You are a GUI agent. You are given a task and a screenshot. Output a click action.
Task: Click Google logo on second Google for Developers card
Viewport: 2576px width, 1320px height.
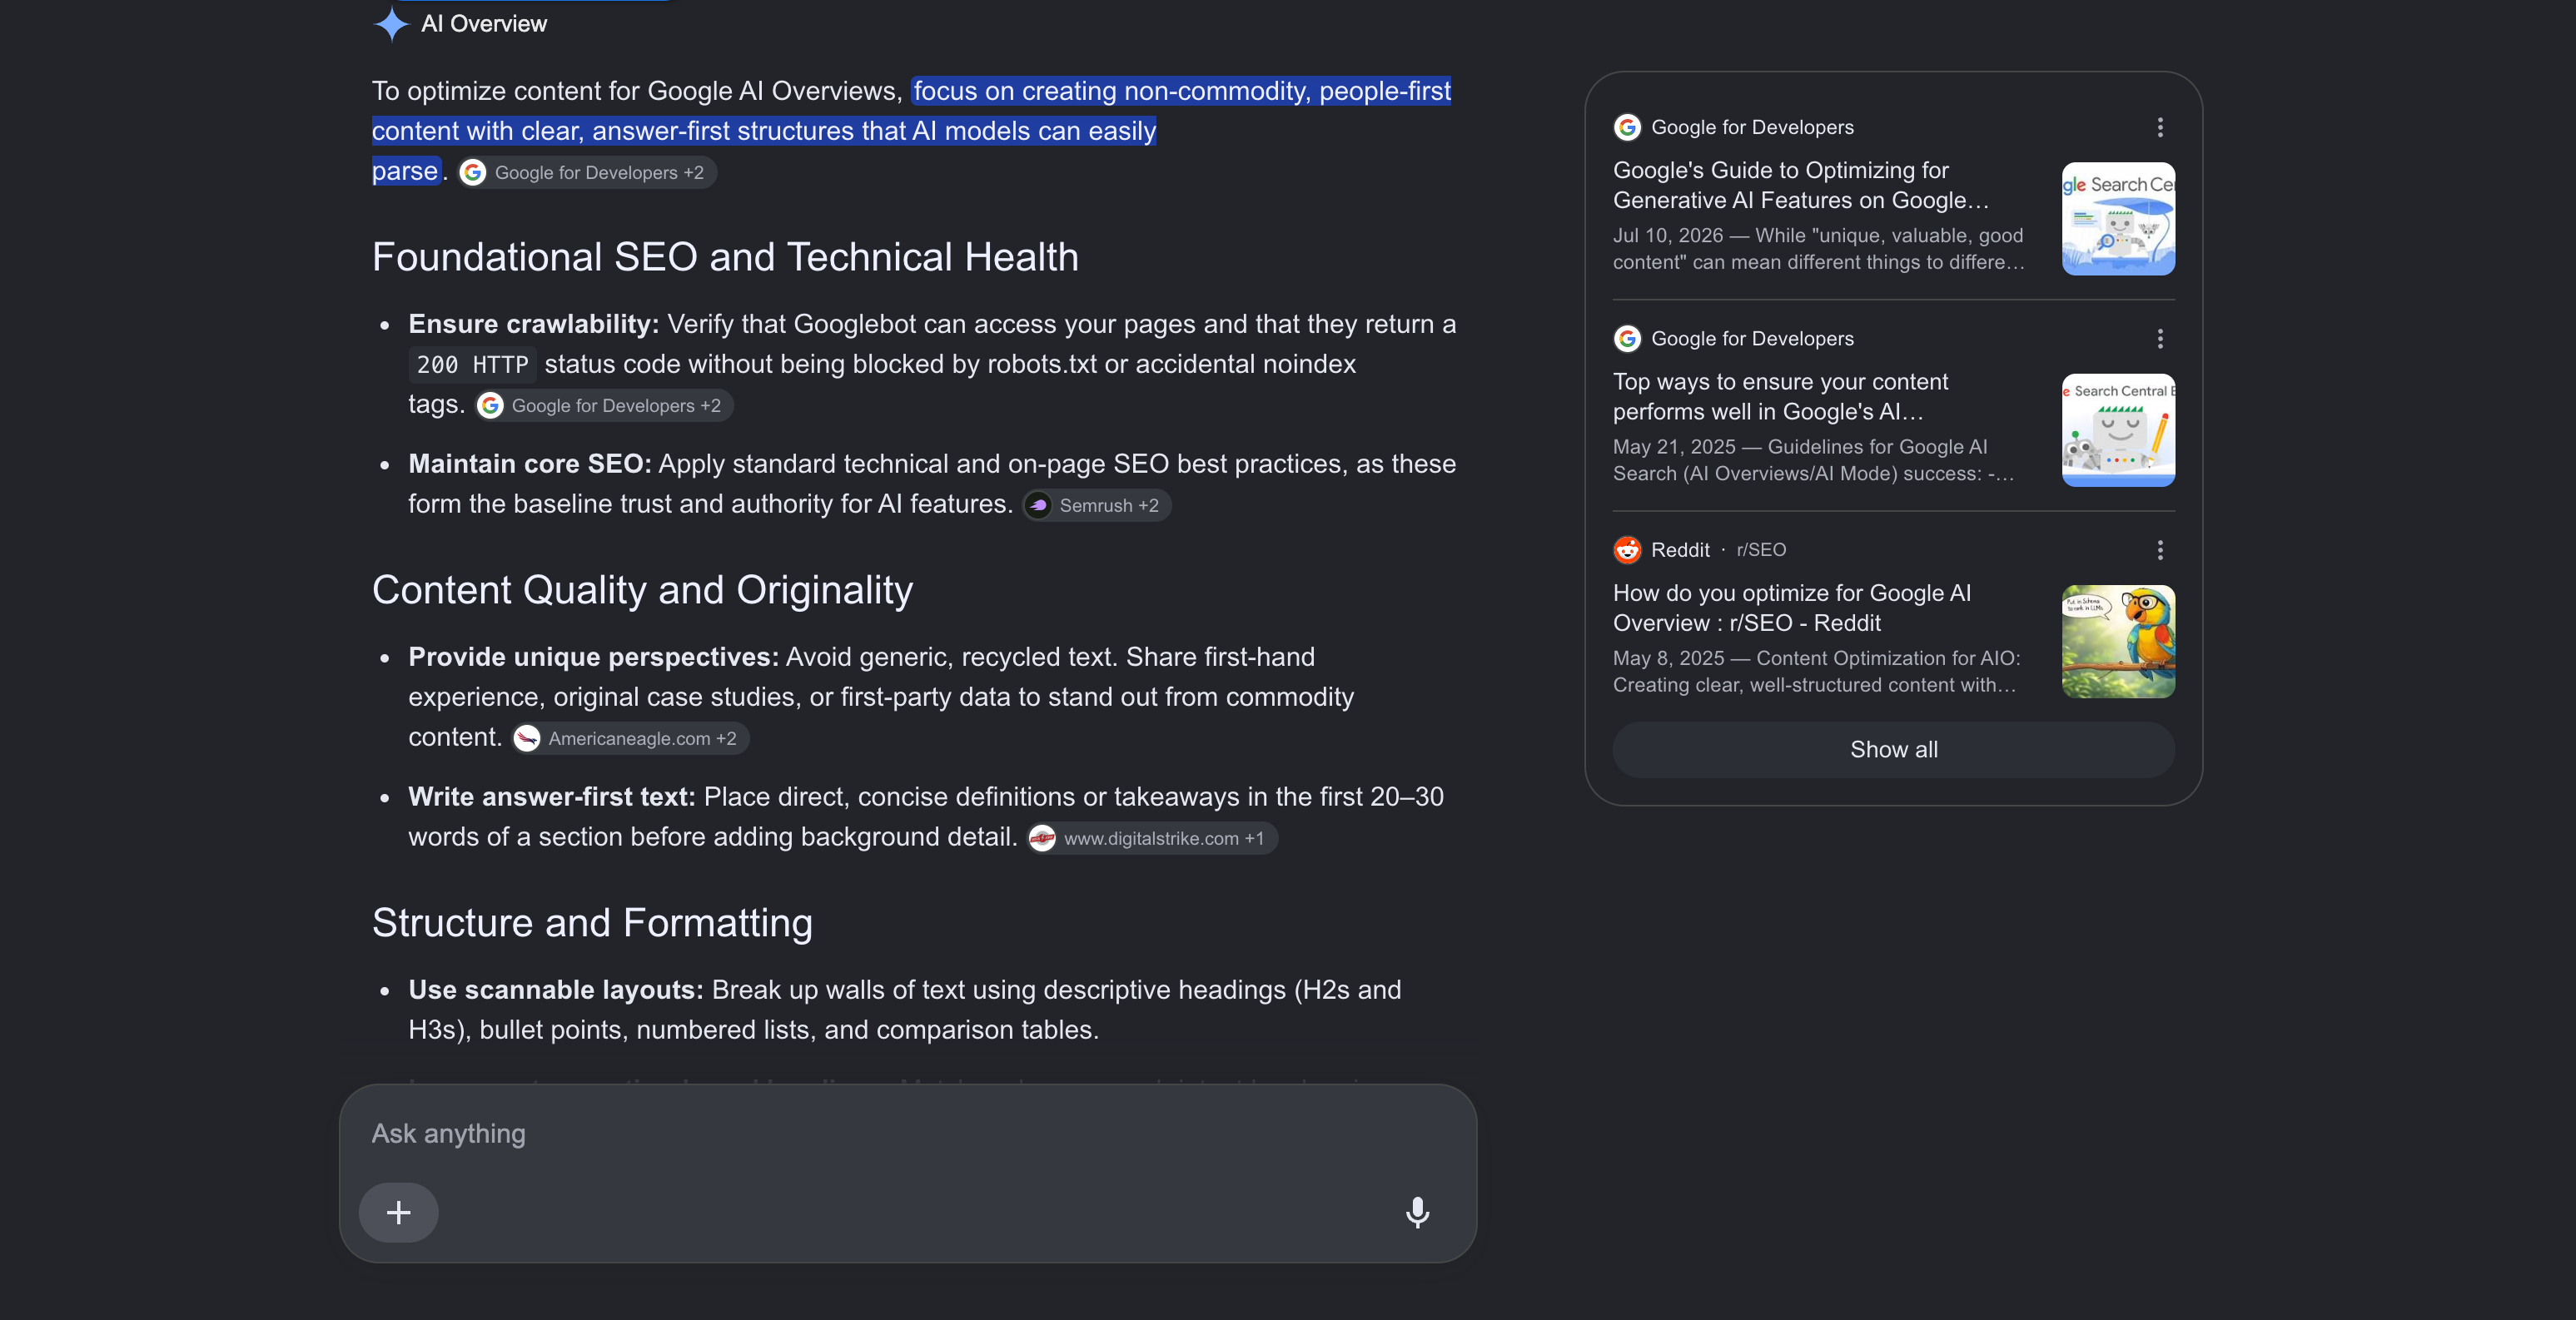[x=1627, y=339]
